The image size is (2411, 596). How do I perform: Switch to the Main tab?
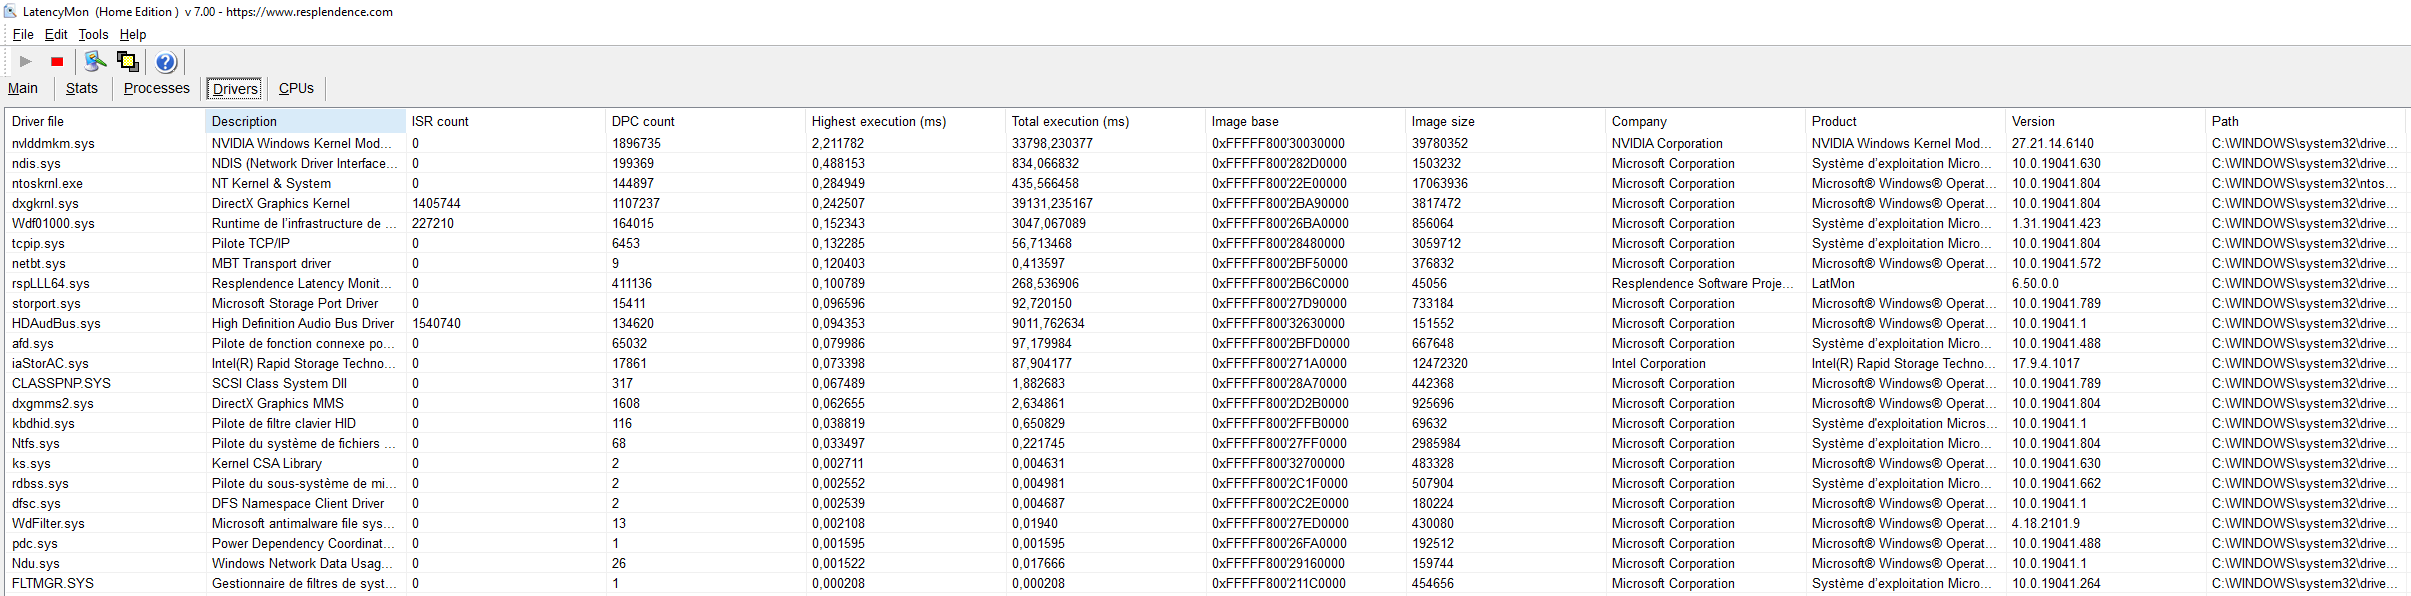point(23,88)
